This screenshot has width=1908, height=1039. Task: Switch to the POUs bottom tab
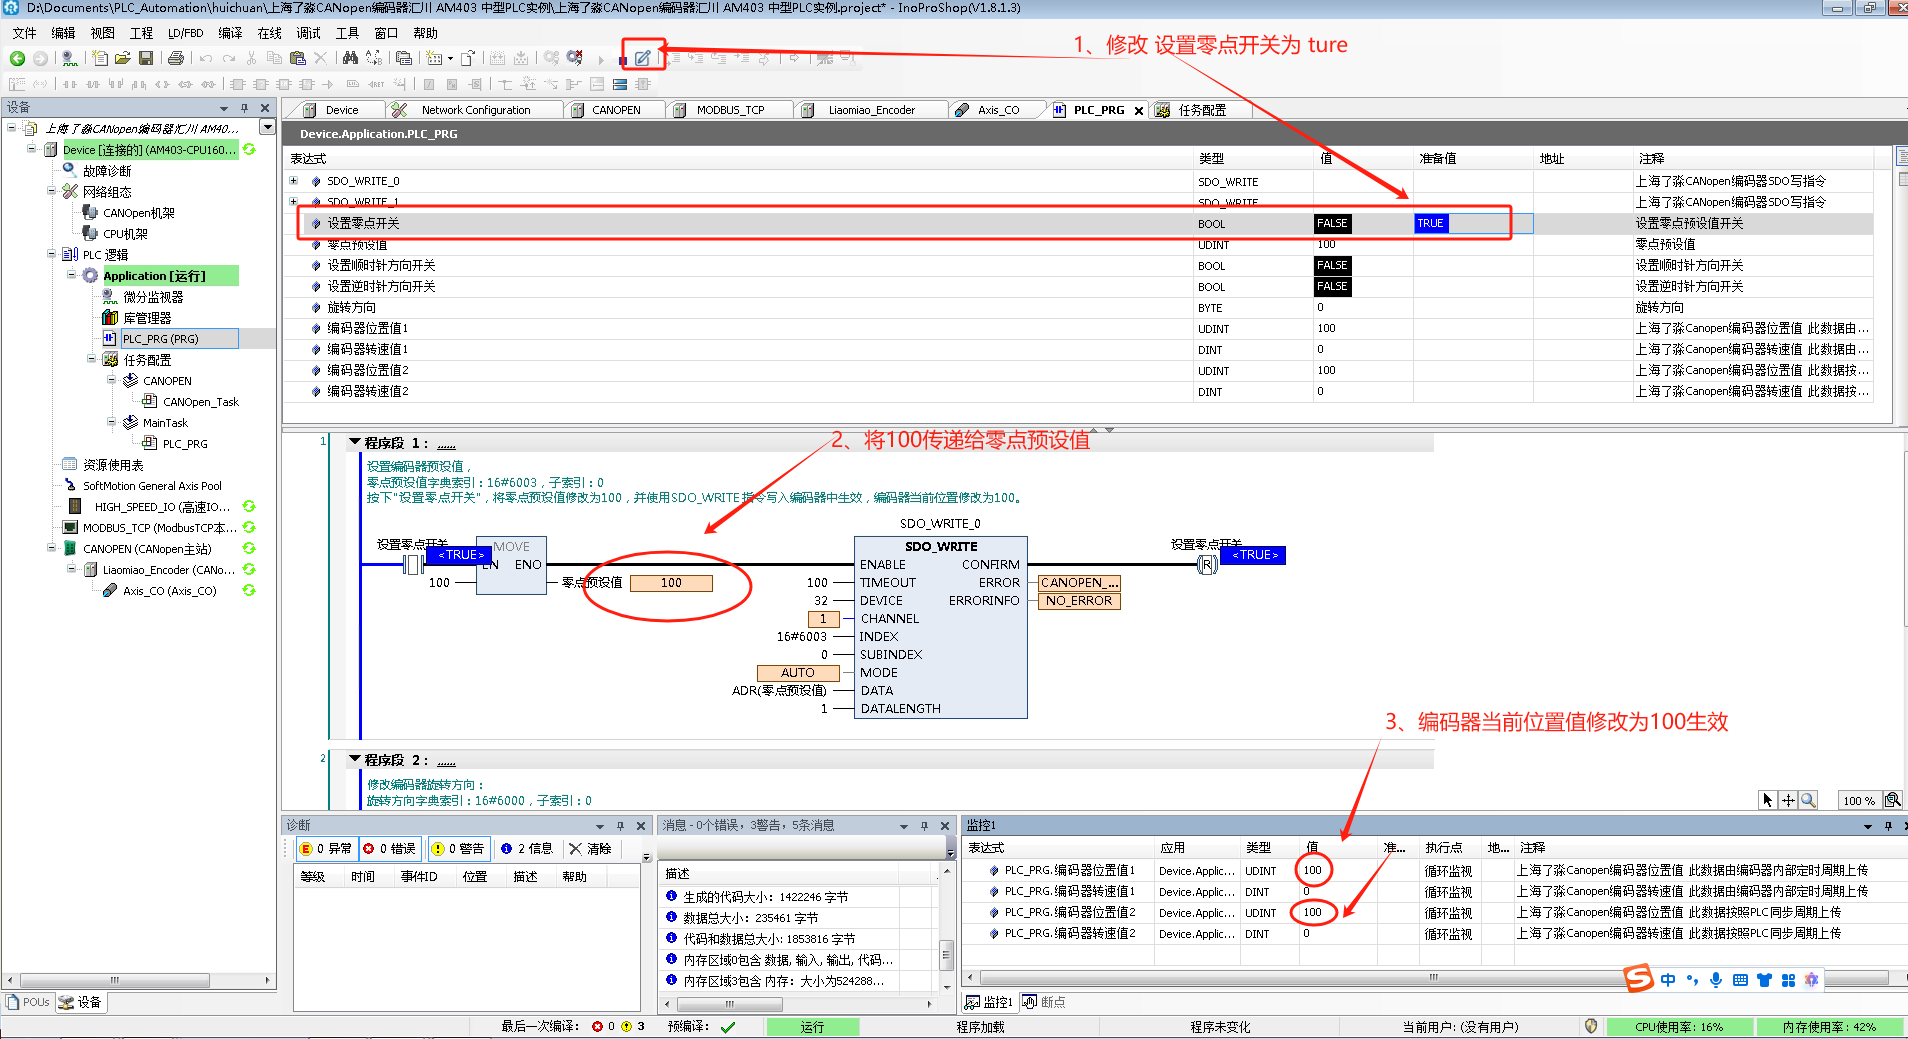(x=28, y=1002)
